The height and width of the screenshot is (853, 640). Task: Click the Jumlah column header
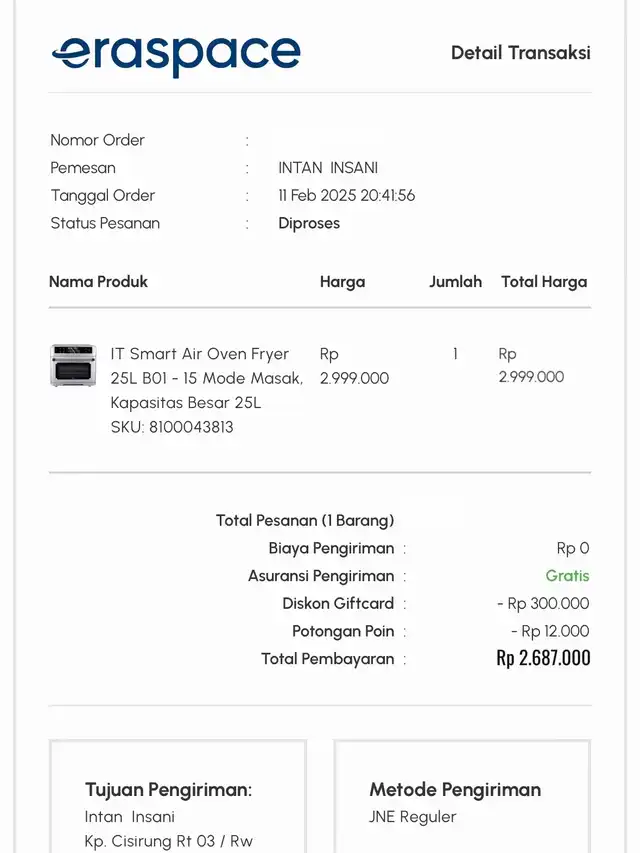pyautogui.click(x=456, y=282)
